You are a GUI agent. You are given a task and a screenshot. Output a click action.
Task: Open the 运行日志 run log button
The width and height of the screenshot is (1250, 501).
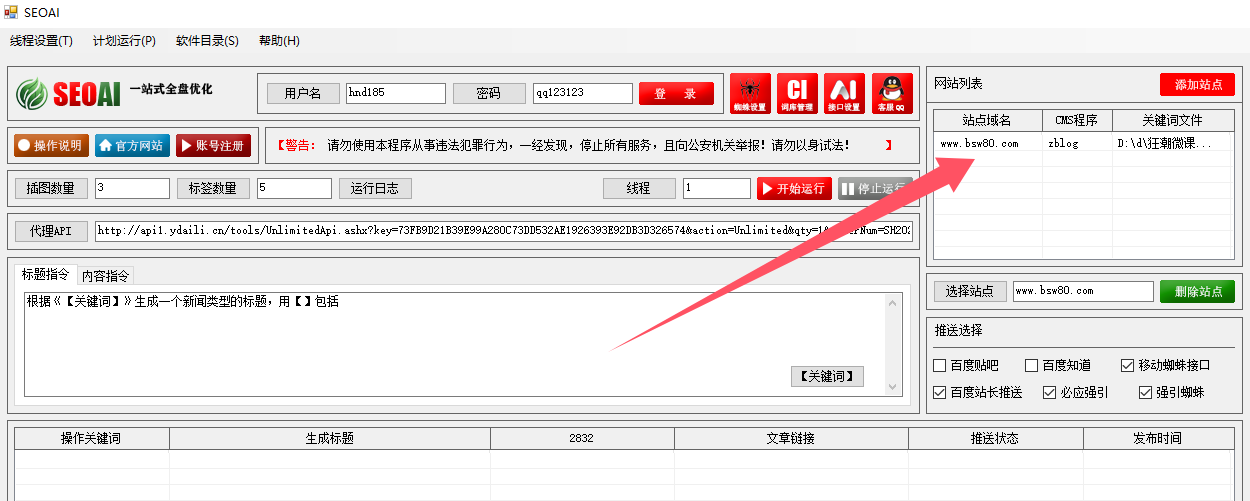click(376, 188)
